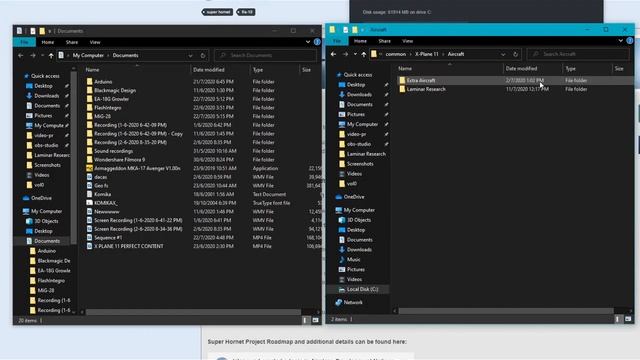Viewport: 640px width, 360px height.
Task: Open address history dropdown in Aircraft window
Action: click(503, 54)
